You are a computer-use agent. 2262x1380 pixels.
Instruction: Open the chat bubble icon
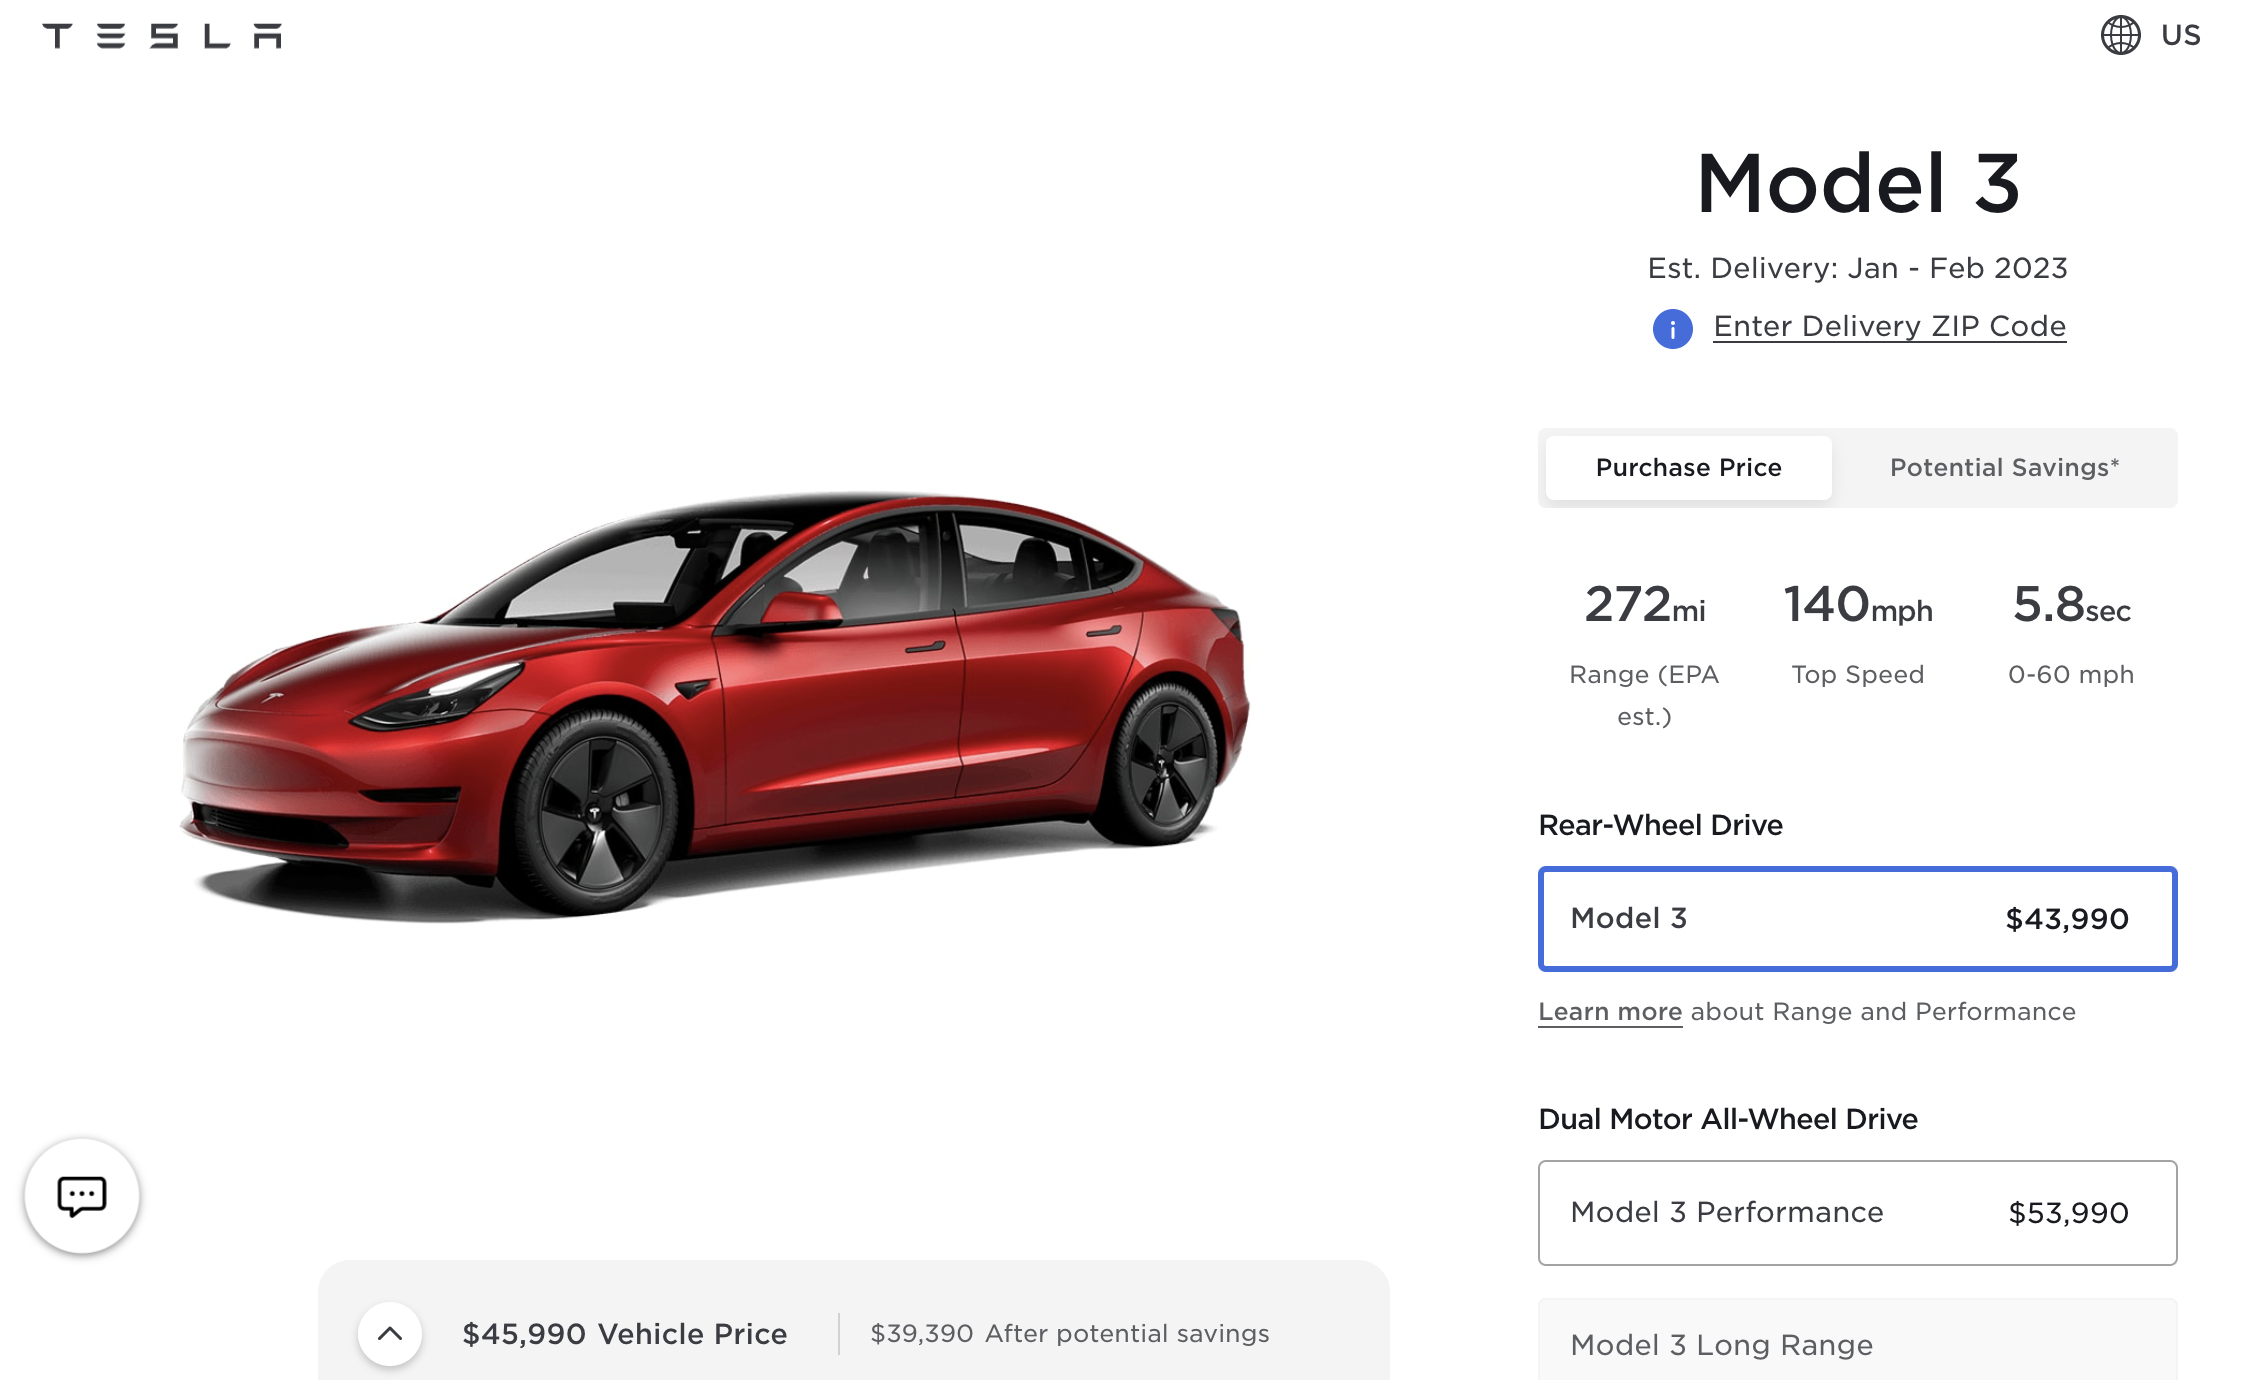82,1195
